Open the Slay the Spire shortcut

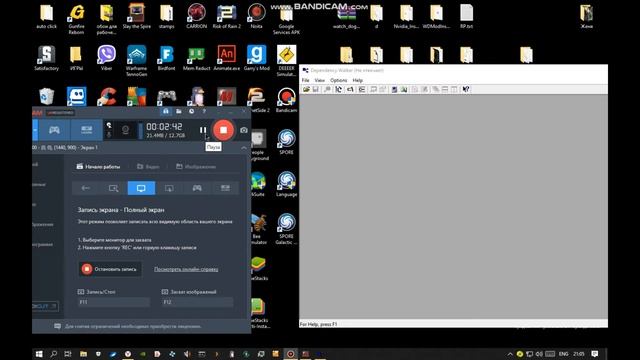point(136,16)
